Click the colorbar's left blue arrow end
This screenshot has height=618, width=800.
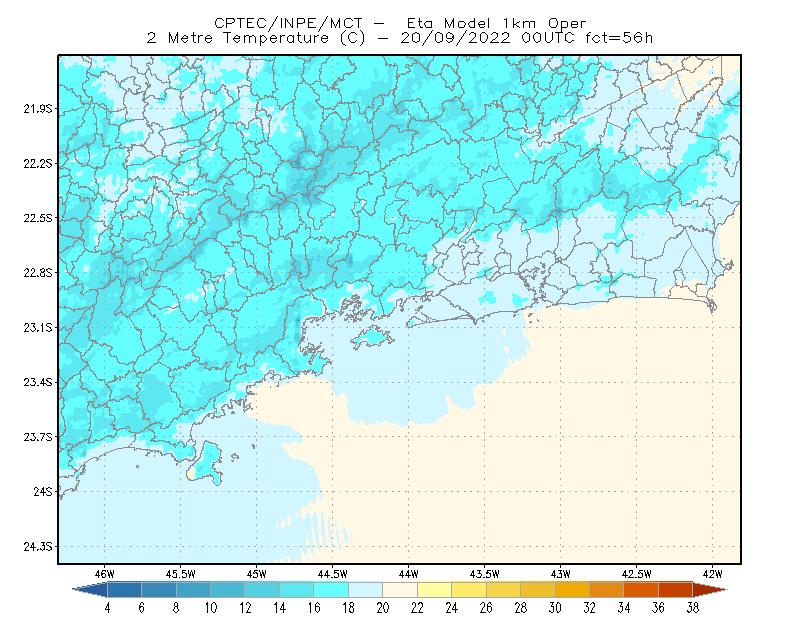coord(91,589)
